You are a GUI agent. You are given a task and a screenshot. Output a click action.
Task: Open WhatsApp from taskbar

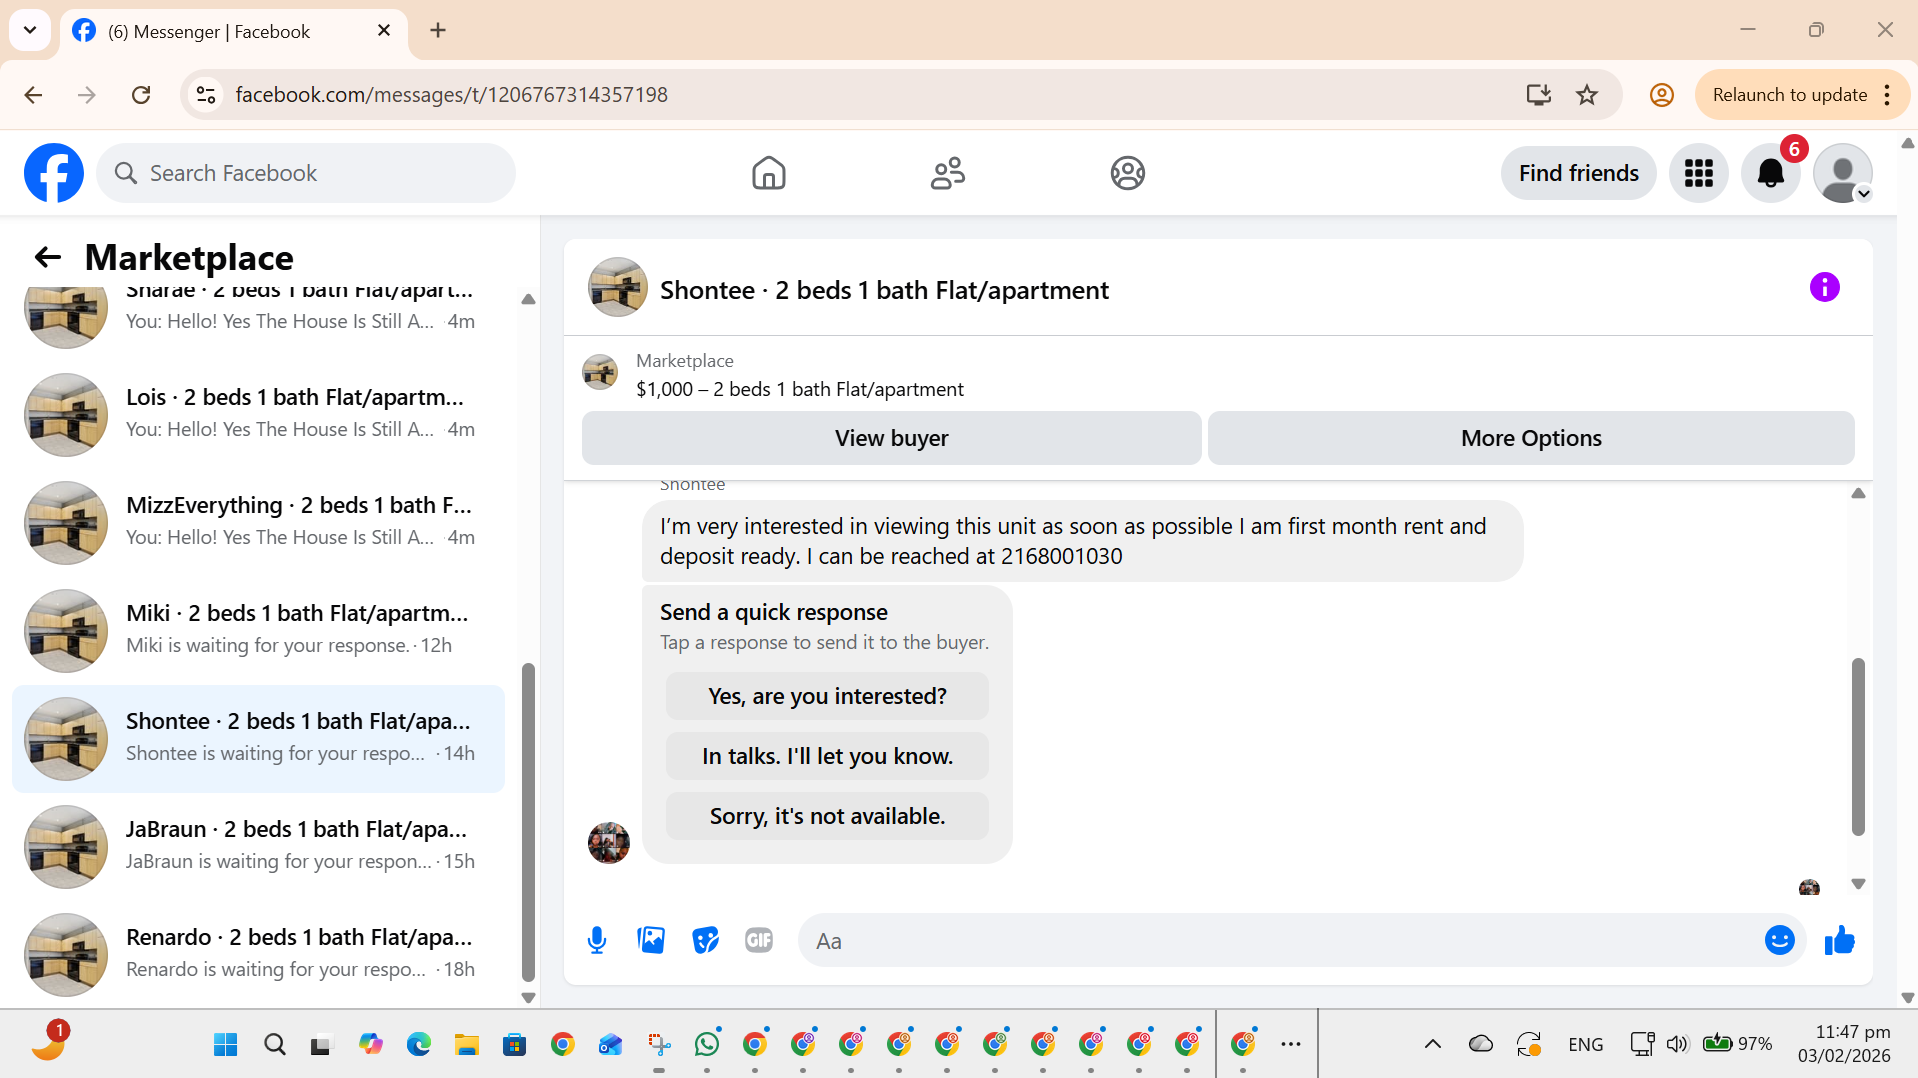point(707,1044)
